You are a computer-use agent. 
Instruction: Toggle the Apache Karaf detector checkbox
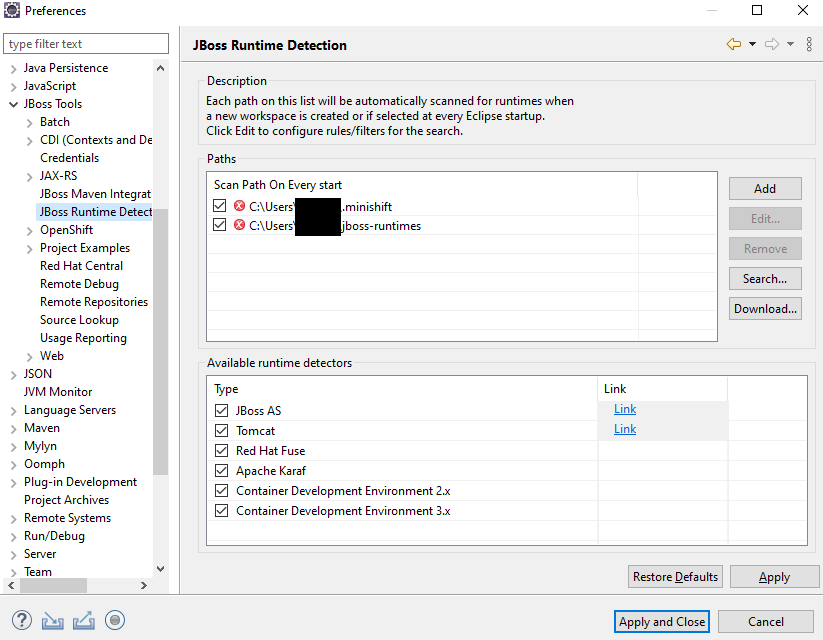(x=221, y=470)
